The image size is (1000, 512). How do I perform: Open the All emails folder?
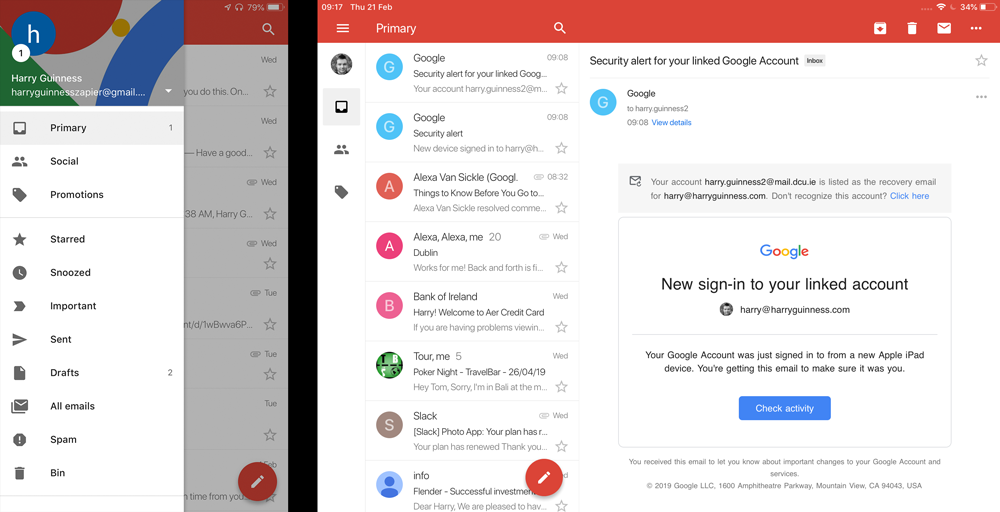pos(92,406)
